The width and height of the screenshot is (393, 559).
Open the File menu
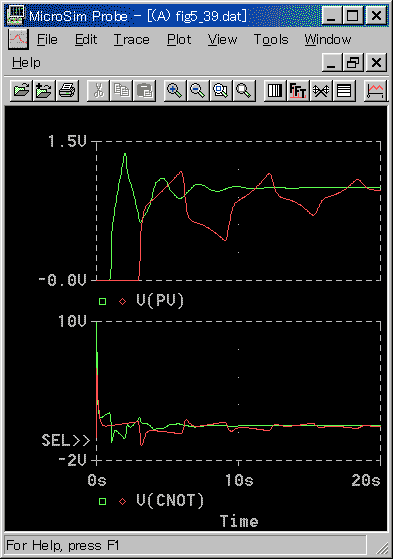[x=47, y=39]
